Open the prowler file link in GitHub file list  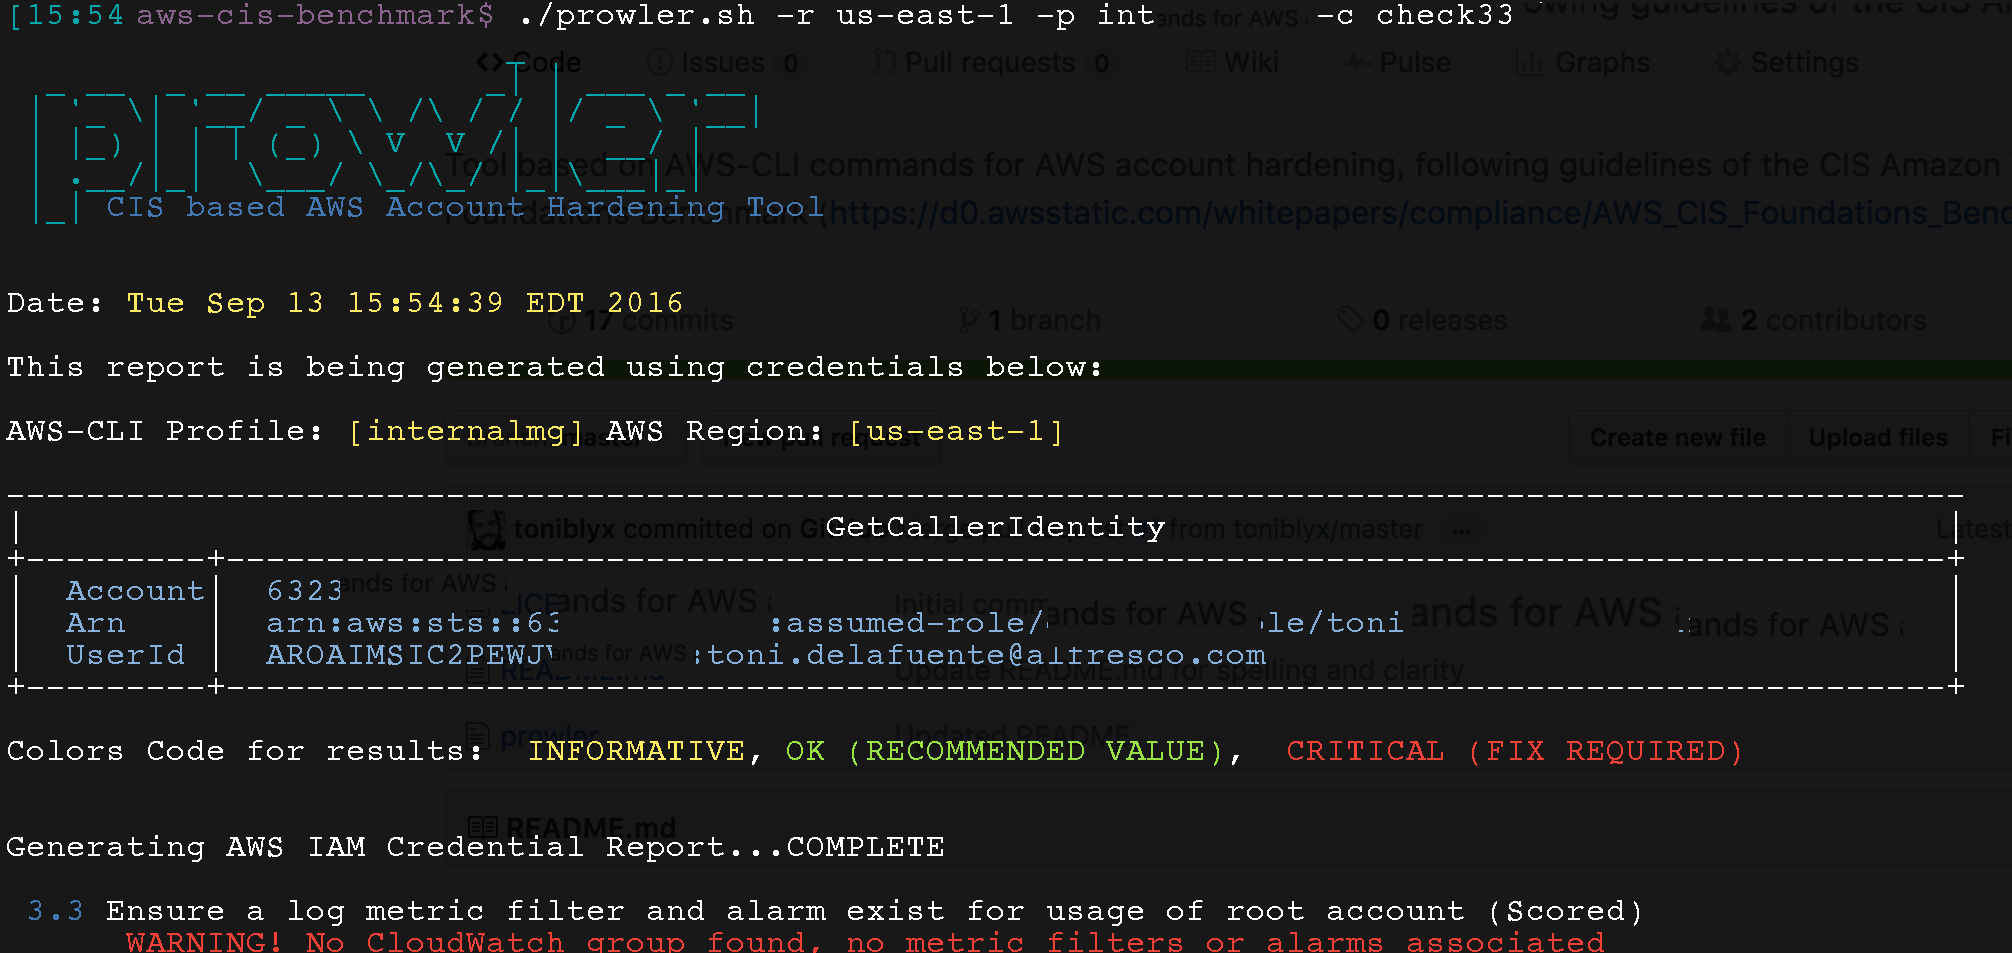click(x=549, y=737)
